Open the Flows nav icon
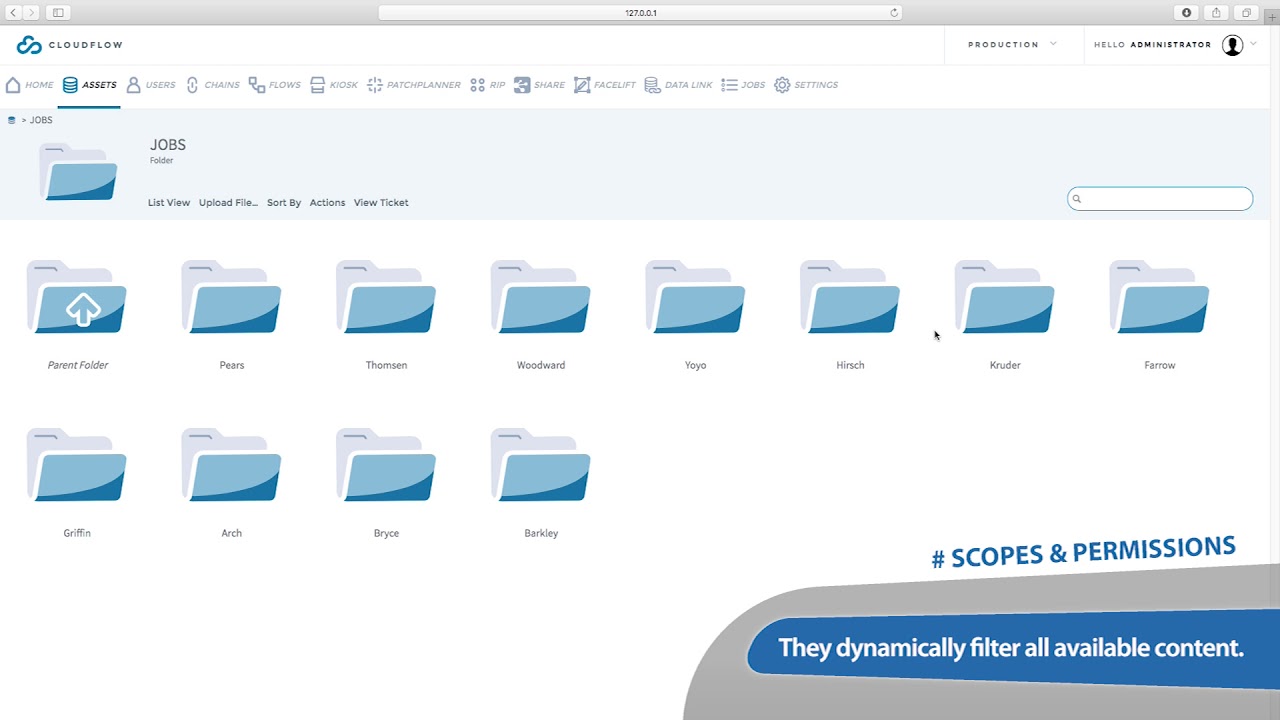 257,85
